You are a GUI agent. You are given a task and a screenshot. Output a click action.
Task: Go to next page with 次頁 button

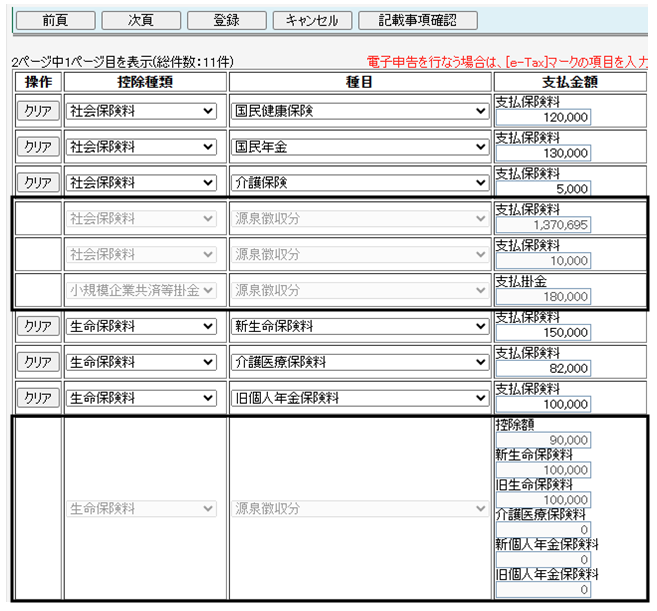coord(141,20)
